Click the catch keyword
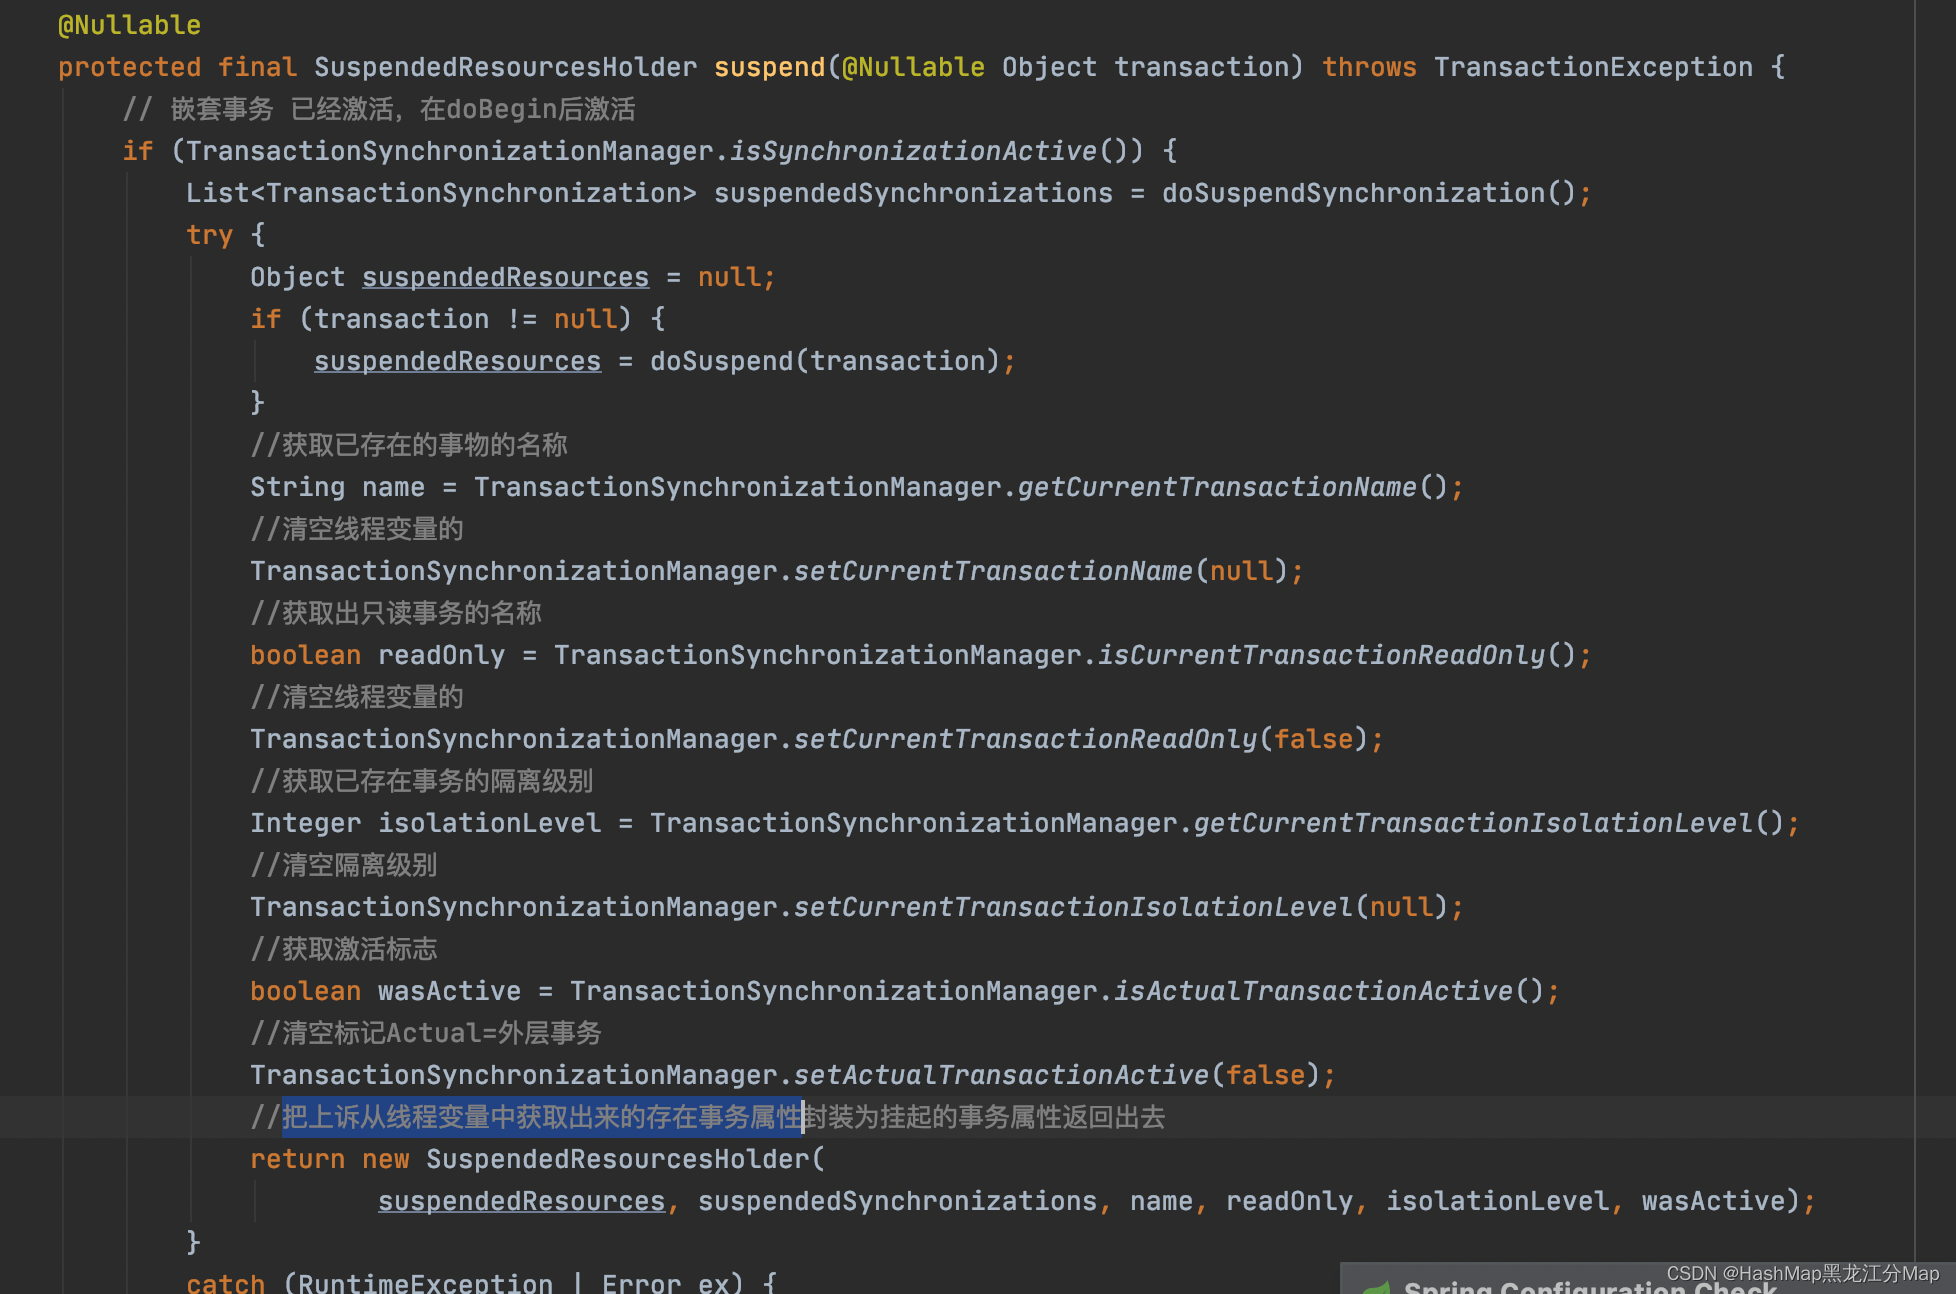 point(225,1283)
